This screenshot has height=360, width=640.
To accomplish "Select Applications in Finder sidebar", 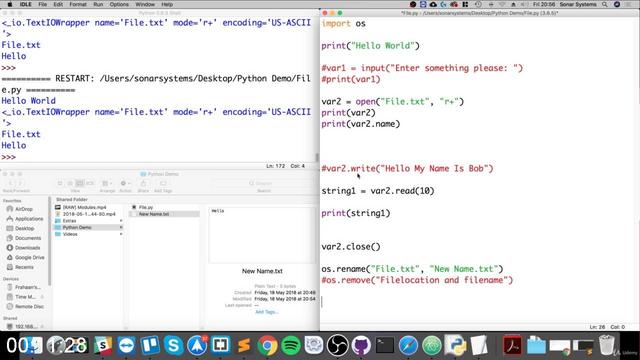I will 29,219.
